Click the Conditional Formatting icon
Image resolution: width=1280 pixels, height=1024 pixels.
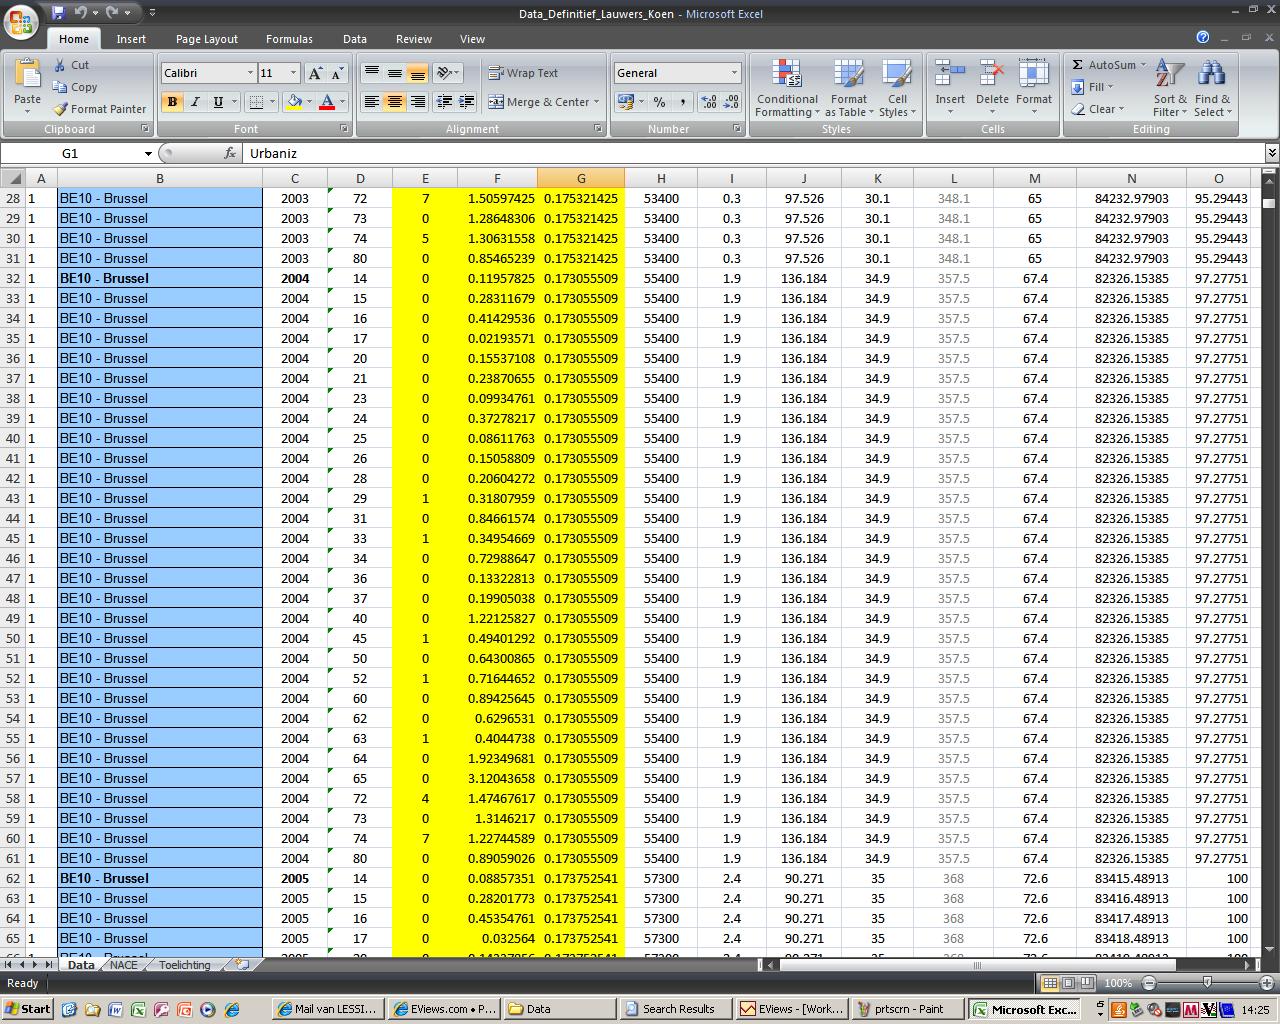pyautogui.click(x=787, y=76)
